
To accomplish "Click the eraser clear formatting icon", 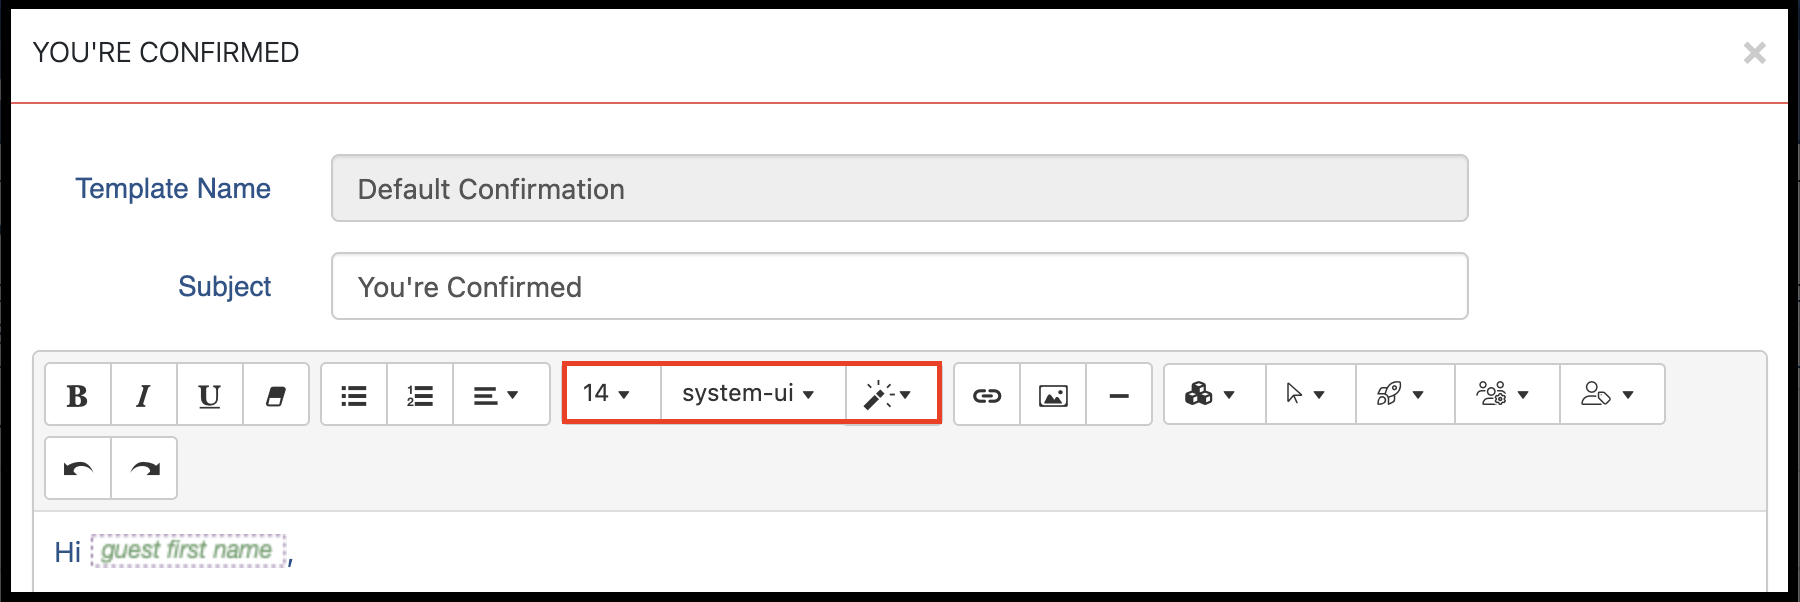I will (276, 395).
